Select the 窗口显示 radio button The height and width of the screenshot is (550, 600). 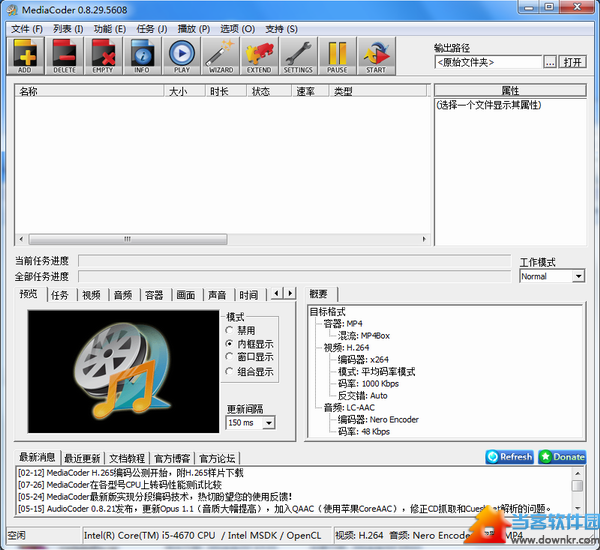pyautogui.click(x=229, y=357)
